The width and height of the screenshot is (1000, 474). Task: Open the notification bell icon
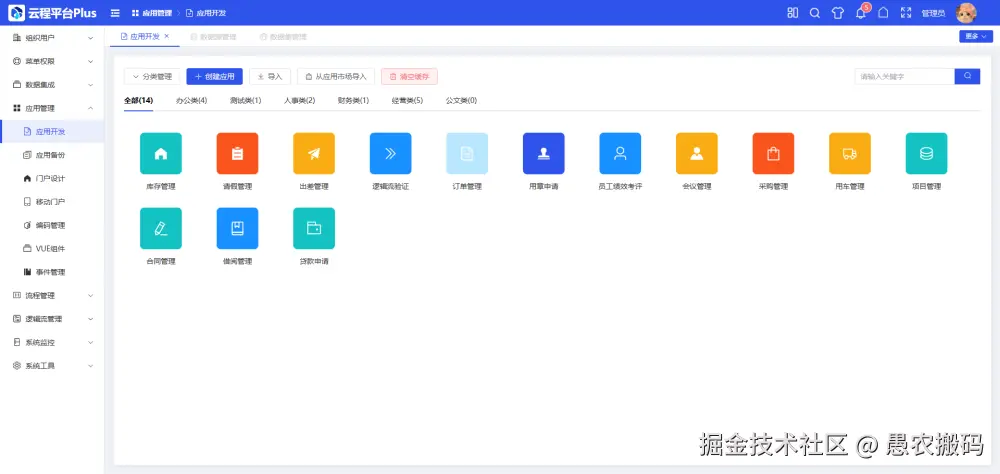(x=860, y=13)
